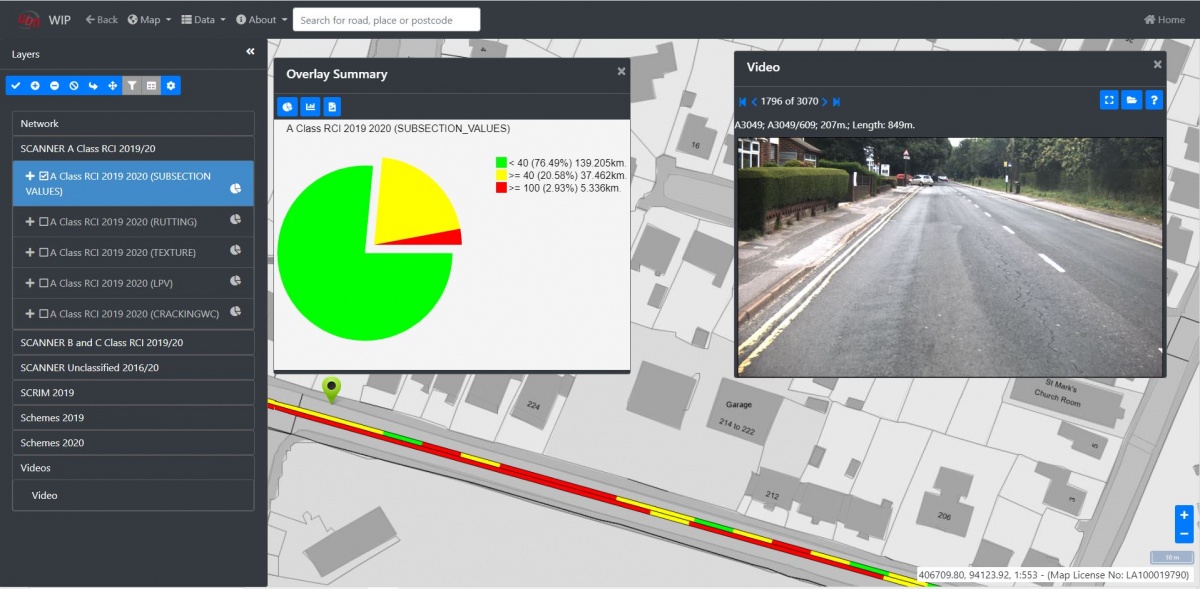This screenshot has height=589, width=1200.
Task: Enable the TEXTURE layer checkbox
Action: [44, 252]
